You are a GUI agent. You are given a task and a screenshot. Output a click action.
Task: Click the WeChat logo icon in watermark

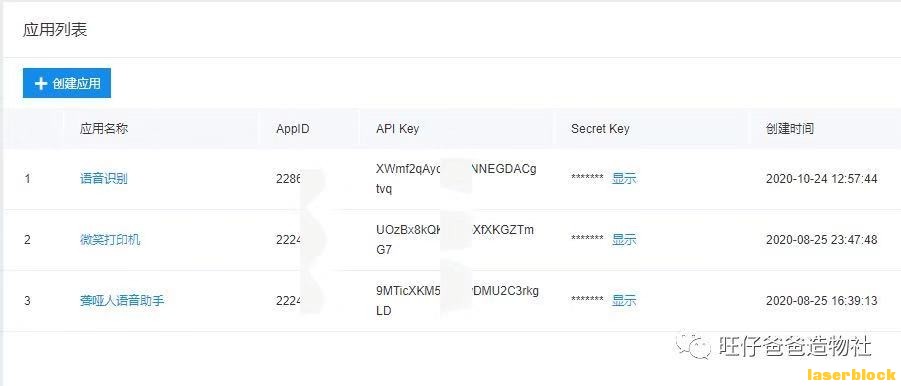tap(694, 345)
